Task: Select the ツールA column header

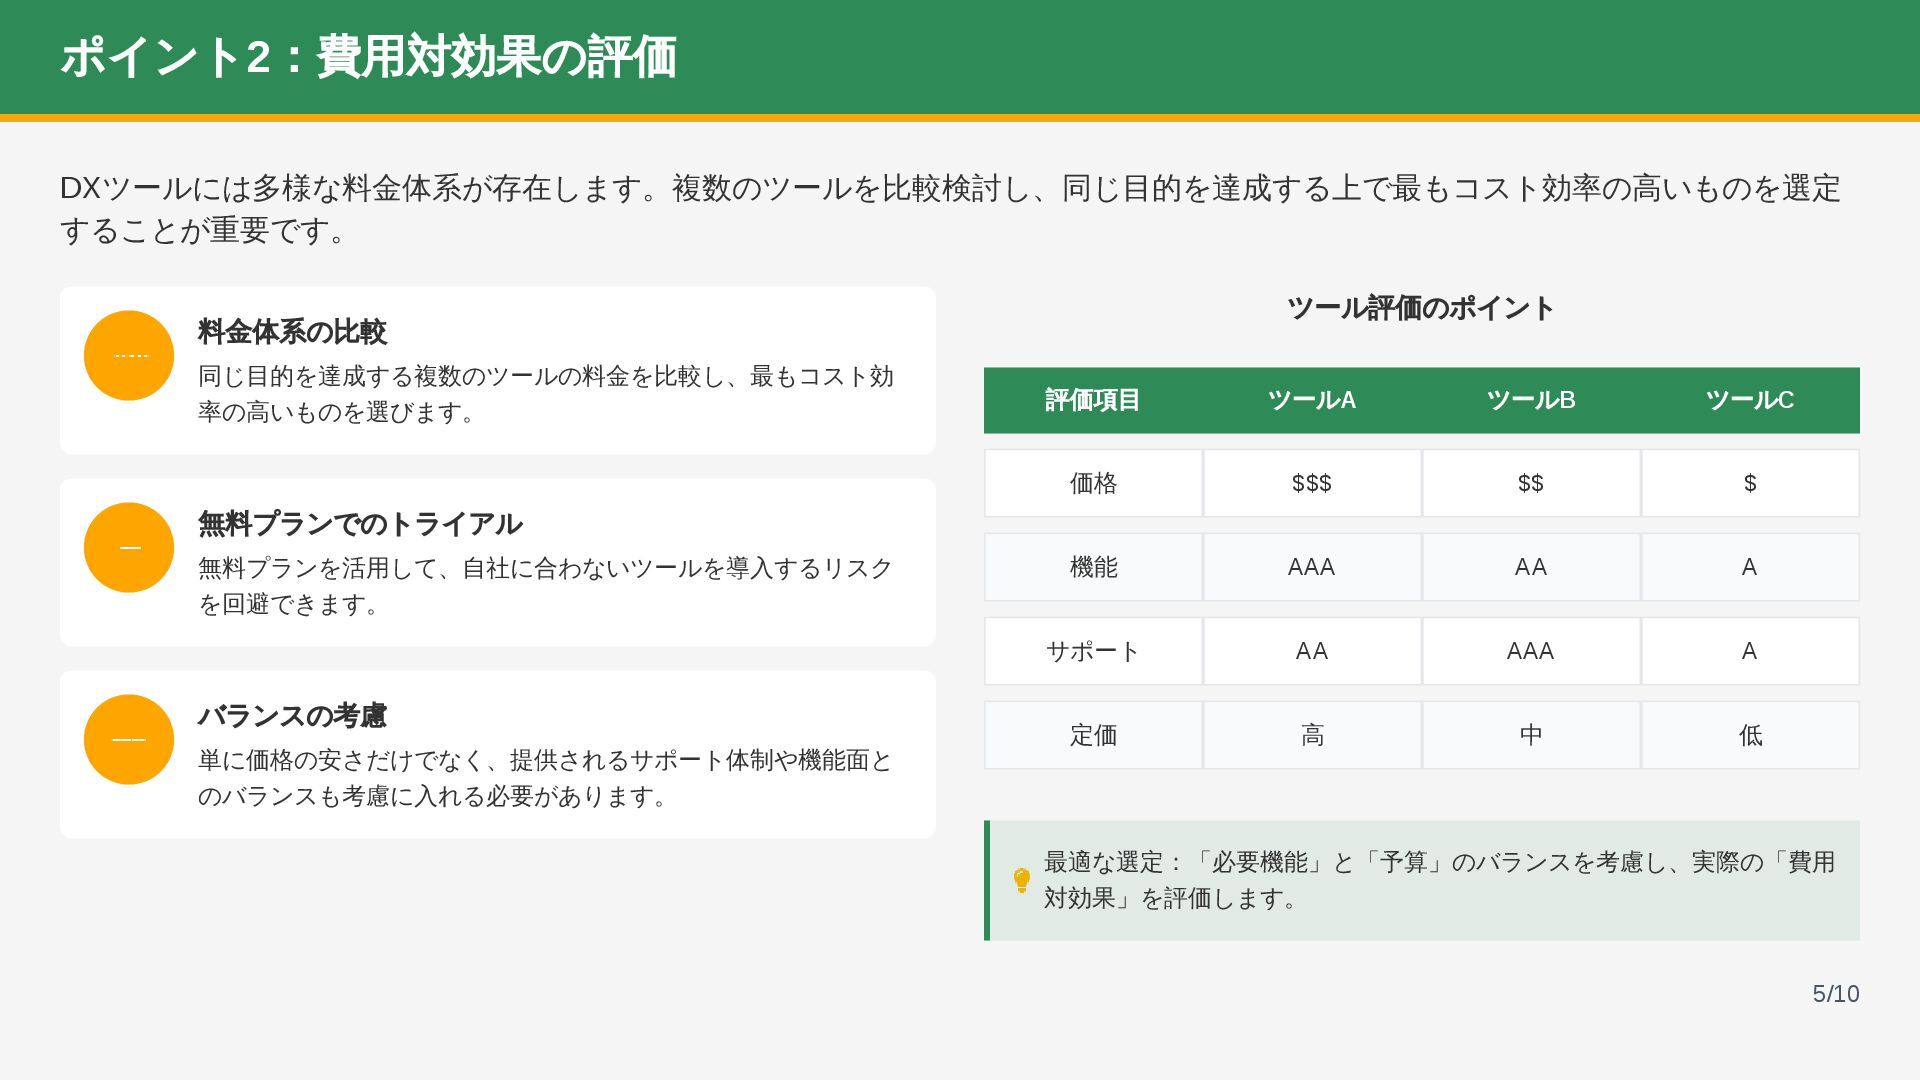Action: coord(1311,400)
